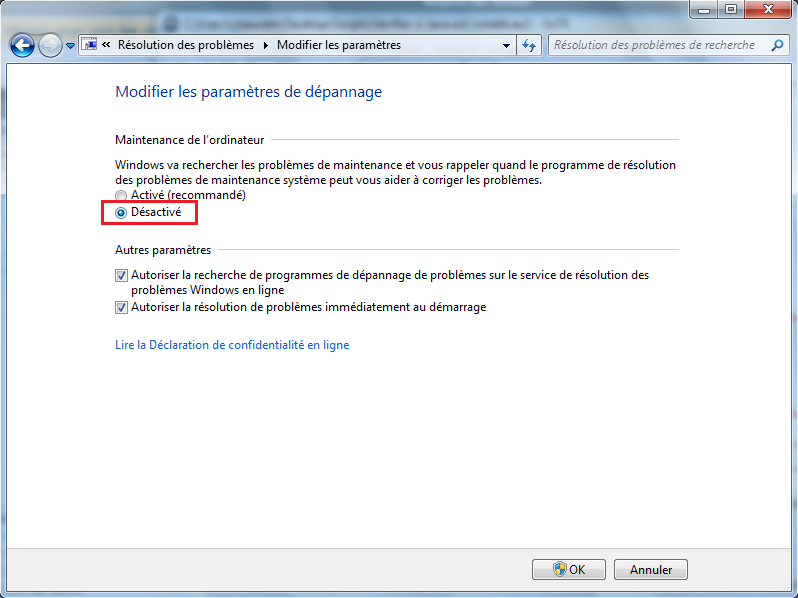Click the magnifier search icon
Image resolution: width=798 pixels, height=598 pixels.
[x=777, y=45]
